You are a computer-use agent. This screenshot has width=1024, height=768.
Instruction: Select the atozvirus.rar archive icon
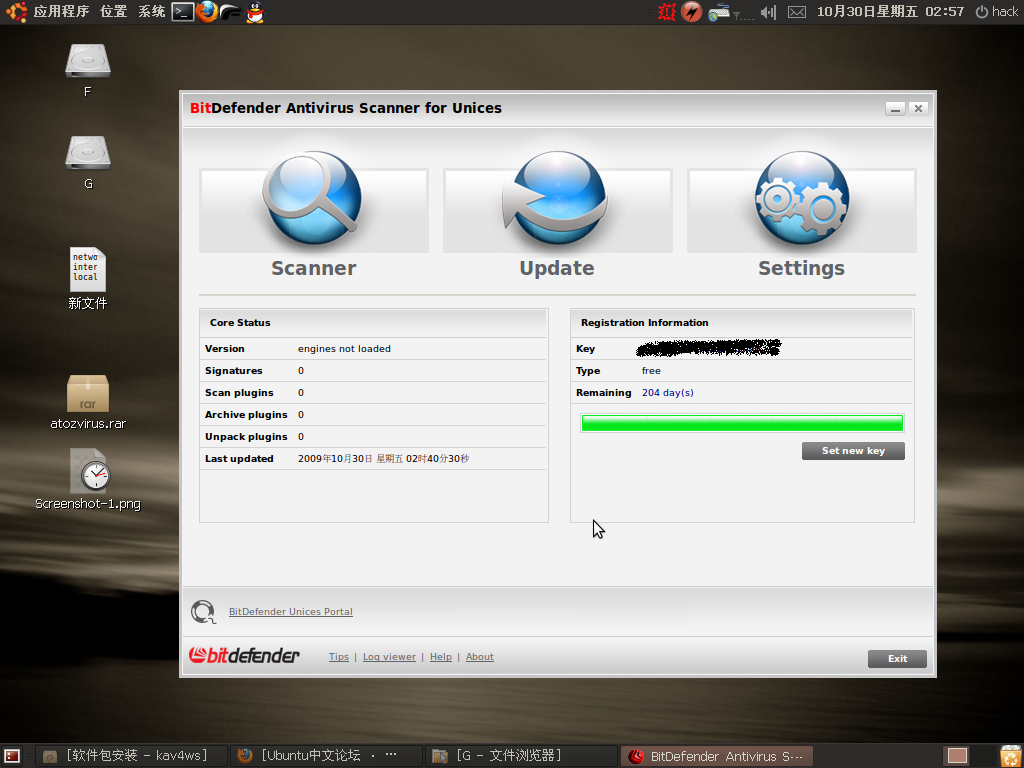[x=88, y=402]
